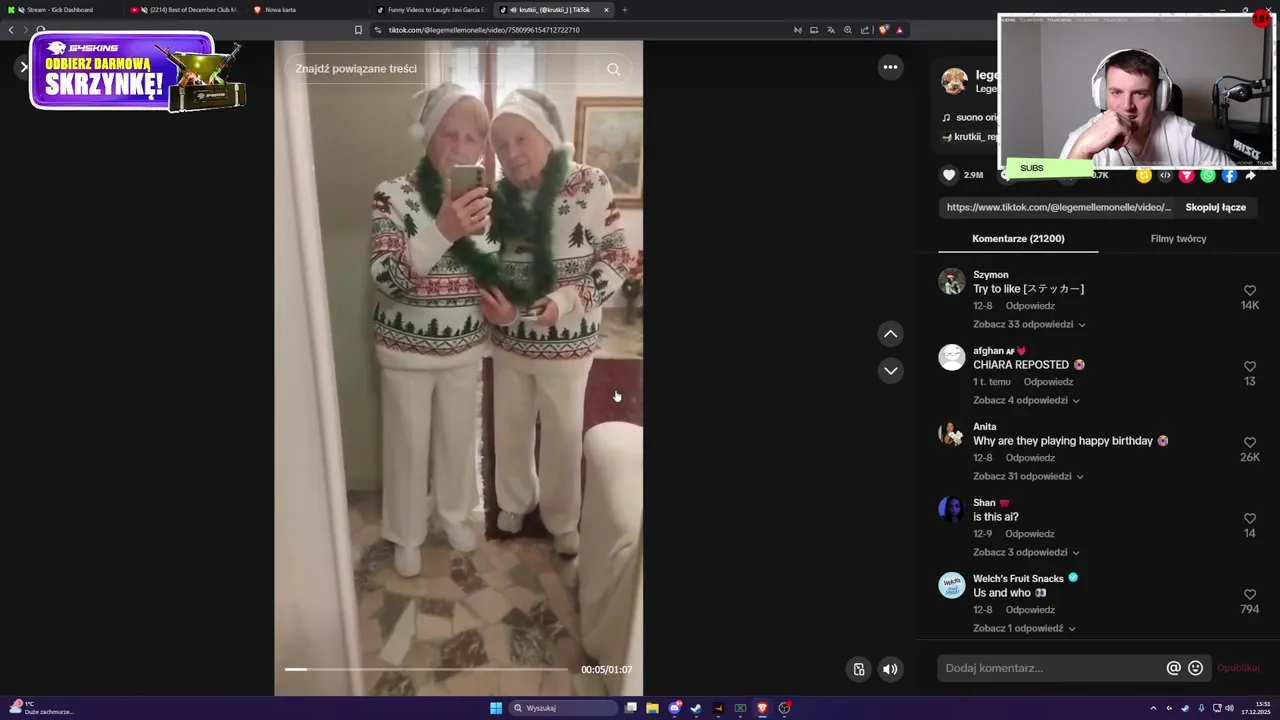Go to next video with down arrow
The height and width of the screenshot is (720, 1280).
[x=890, y=371]
